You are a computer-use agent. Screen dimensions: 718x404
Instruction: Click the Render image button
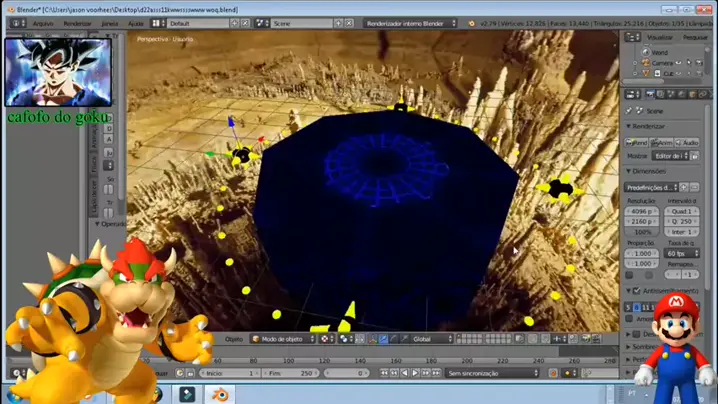coord(636,143)
